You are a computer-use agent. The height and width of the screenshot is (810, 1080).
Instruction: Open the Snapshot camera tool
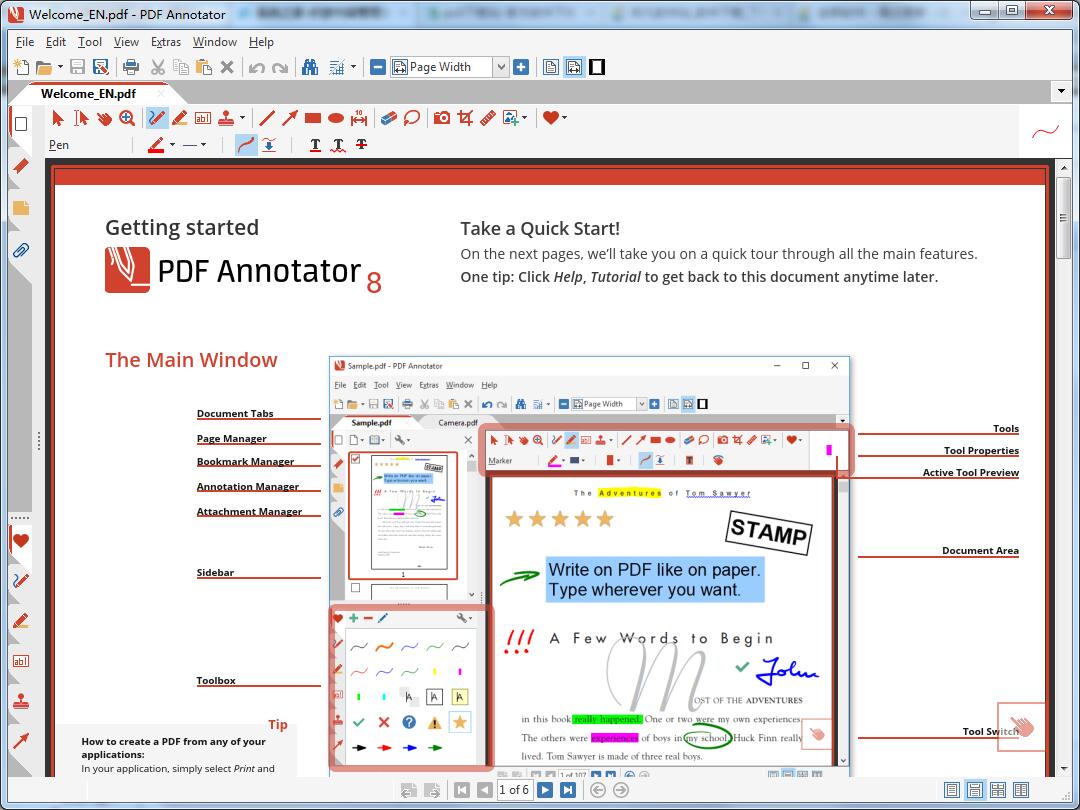pos(441,117)
